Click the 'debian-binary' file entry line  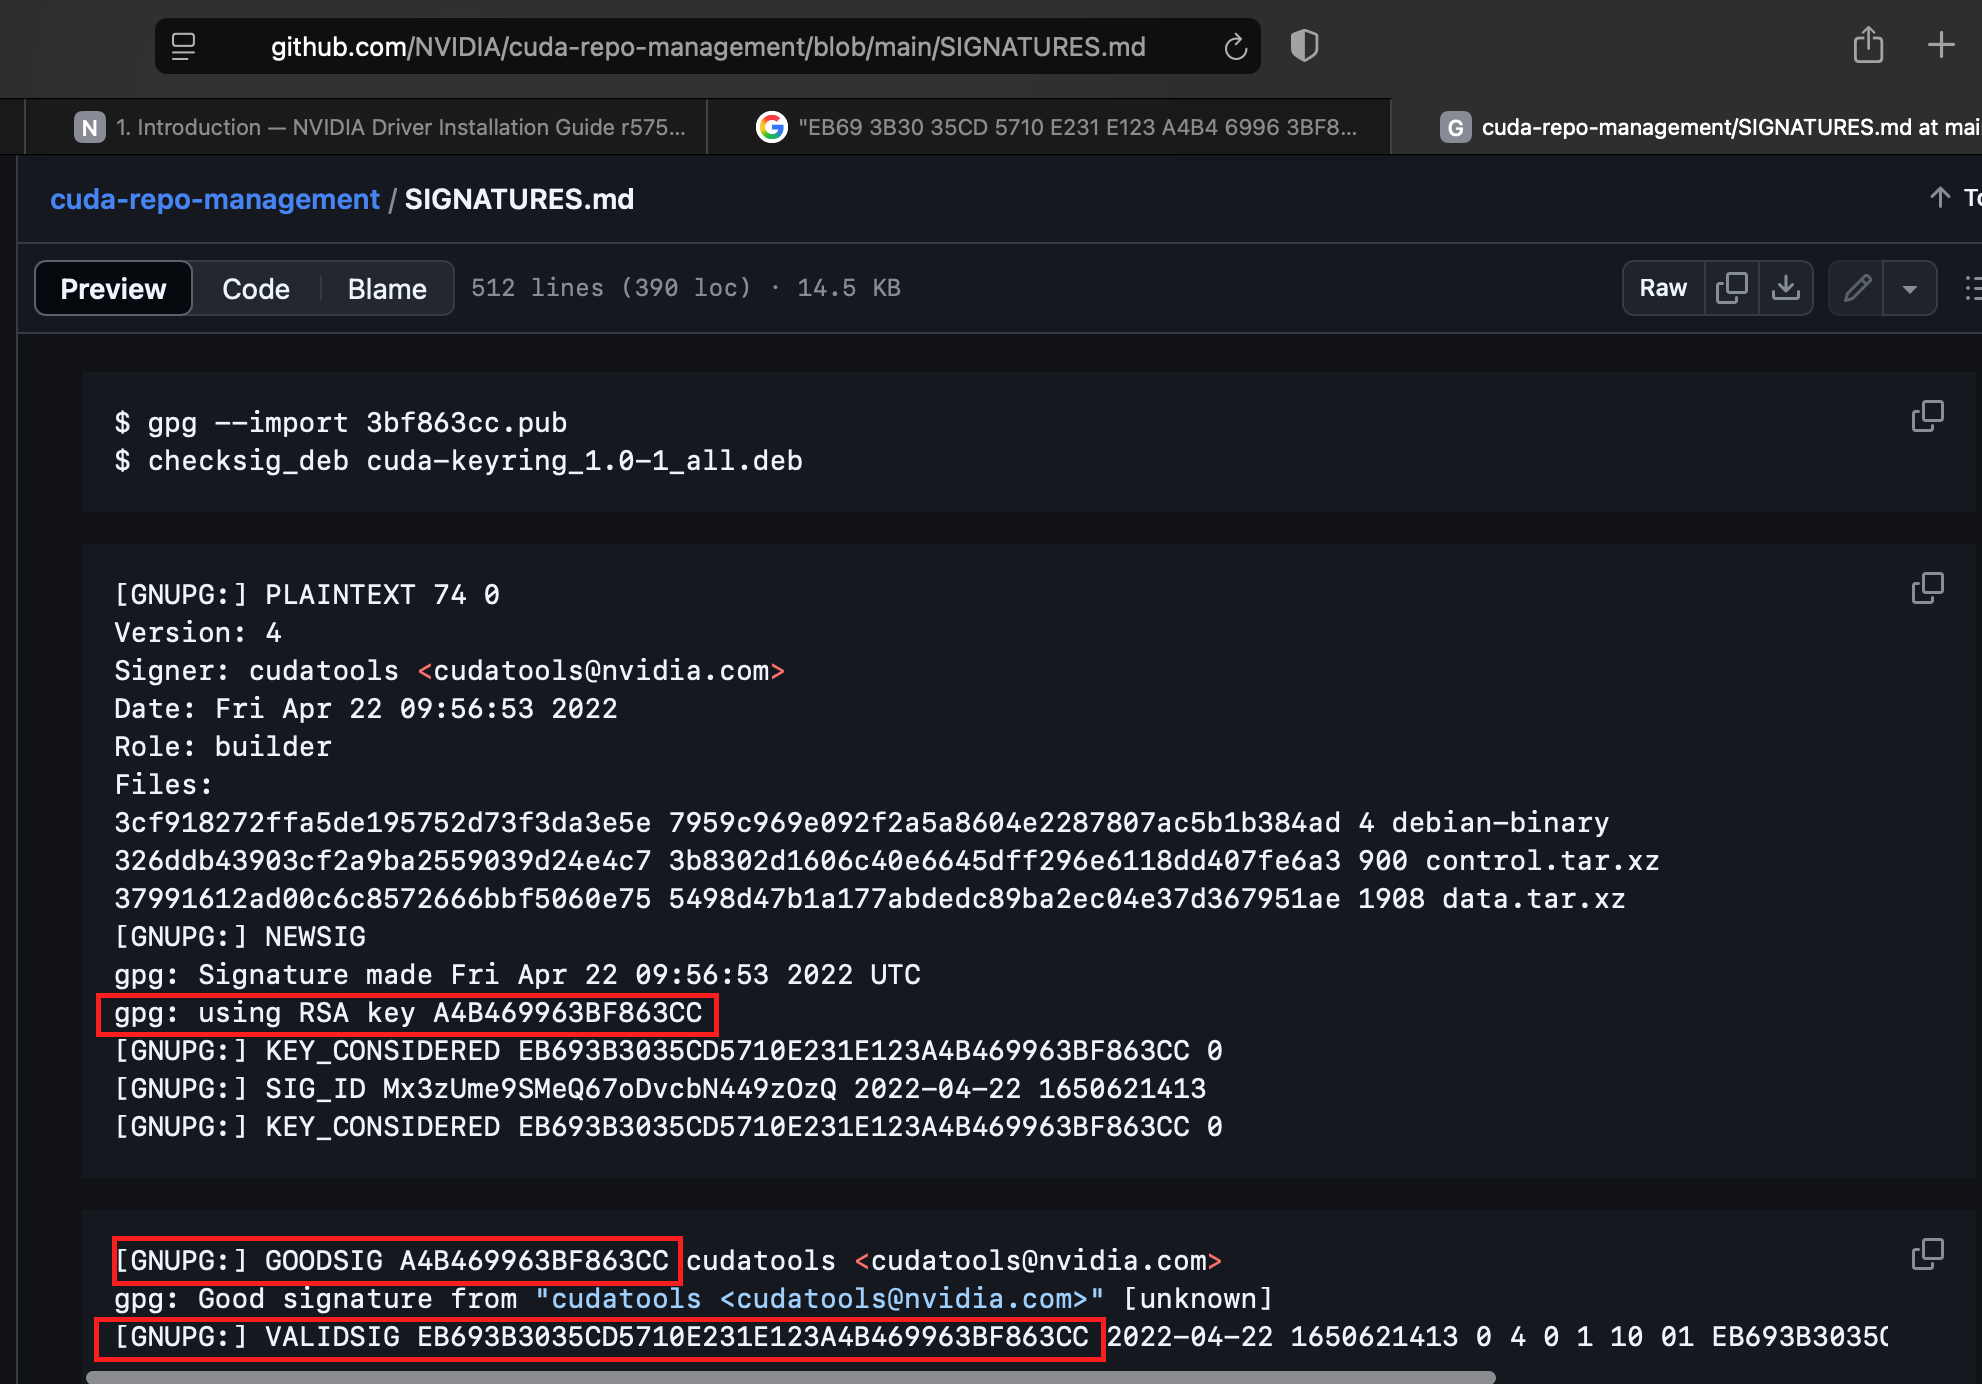(x=862, y=823)
